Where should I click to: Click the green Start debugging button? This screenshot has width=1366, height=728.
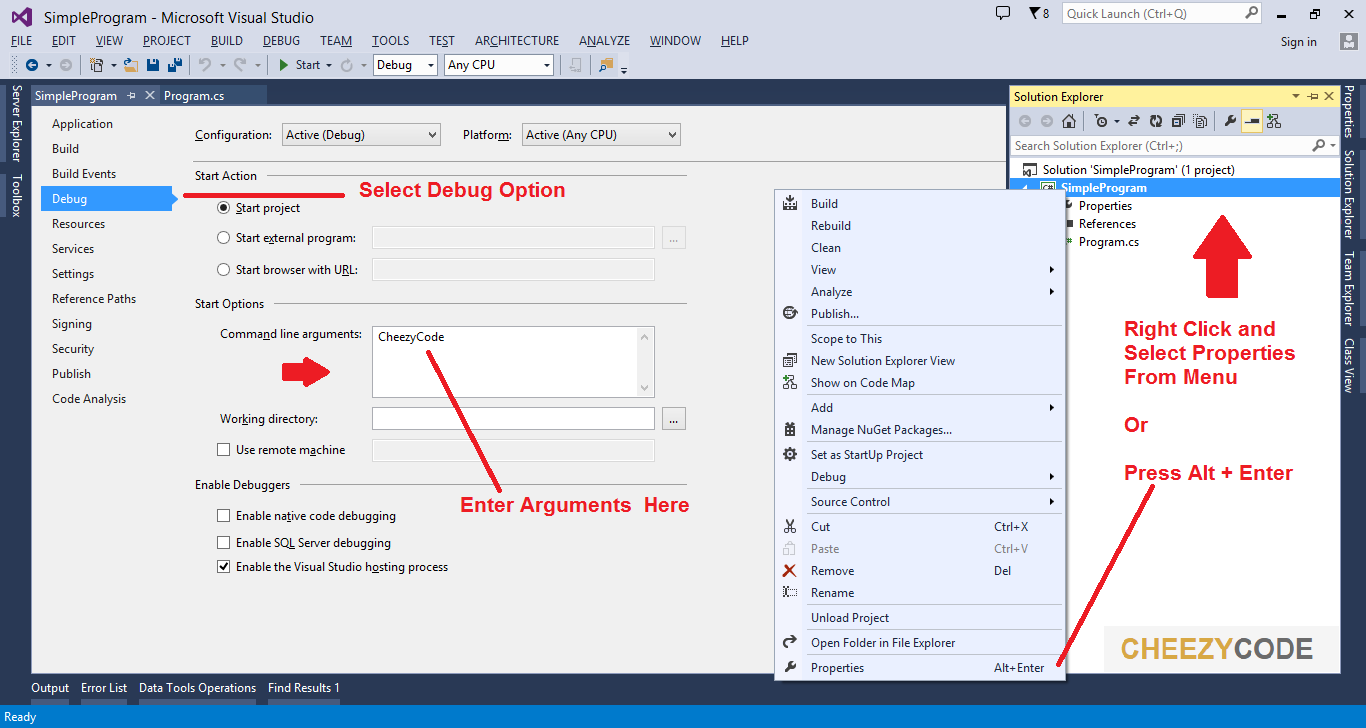[299, 65]
